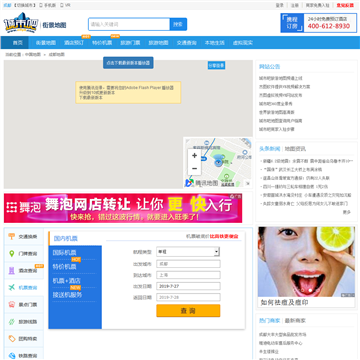Open the 特价机票 navigation tab
Image resolution: width=360 pixels, height=360 pixels.
coord(102,43)
